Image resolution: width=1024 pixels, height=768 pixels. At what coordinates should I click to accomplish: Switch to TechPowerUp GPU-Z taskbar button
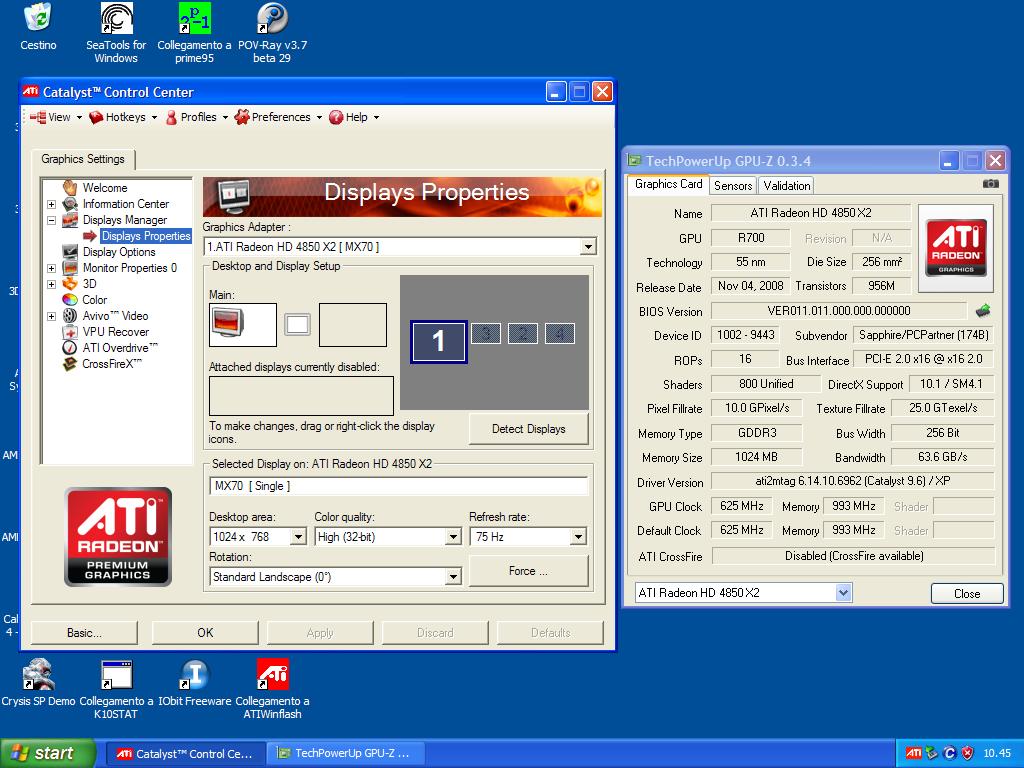[x=345, y=754]
